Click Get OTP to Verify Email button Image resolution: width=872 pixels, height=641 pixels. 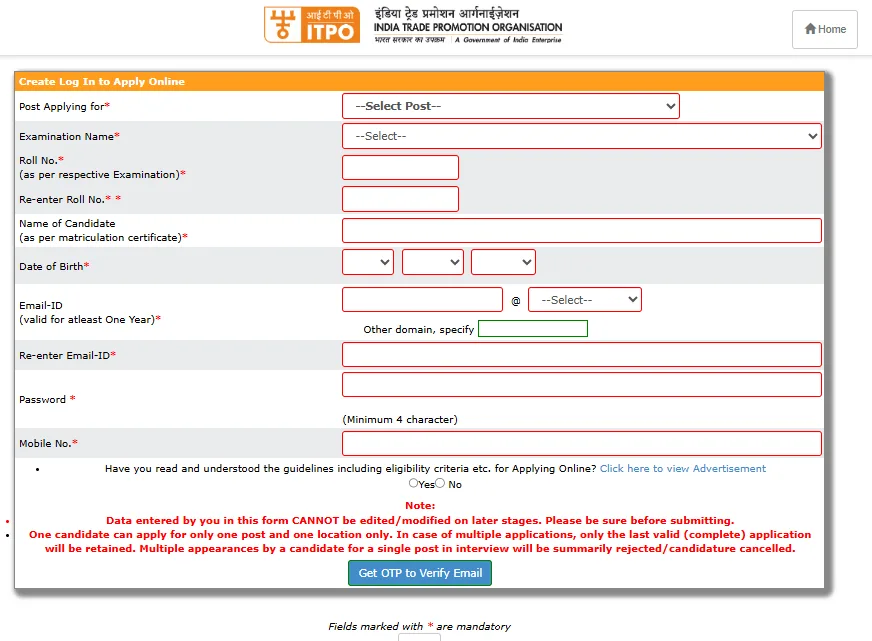(420, 573)
